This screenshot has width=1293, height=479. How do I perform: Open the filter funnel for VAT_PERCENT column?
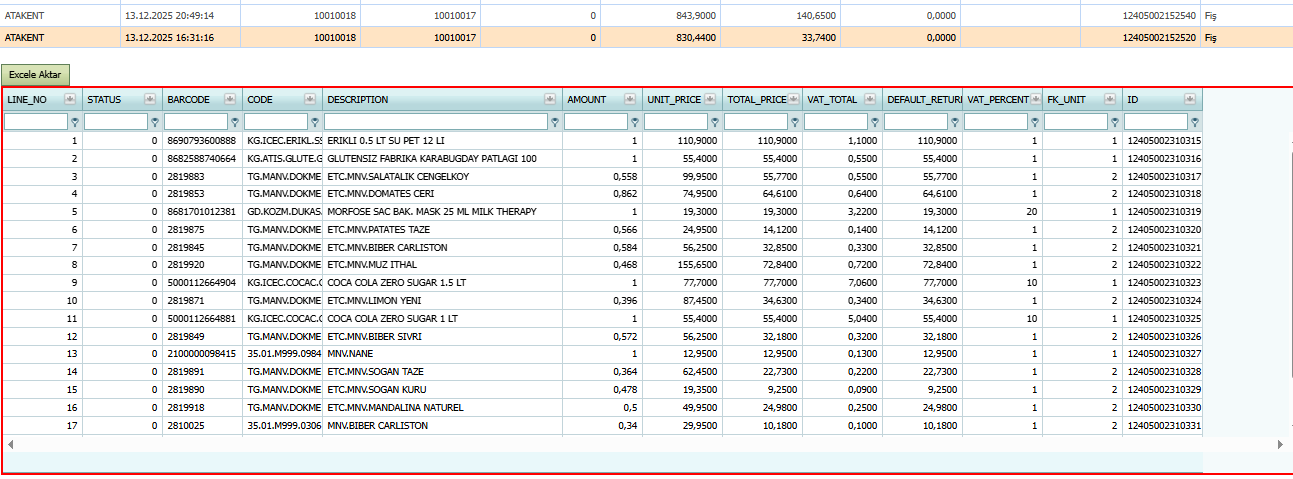(1035, 122)
